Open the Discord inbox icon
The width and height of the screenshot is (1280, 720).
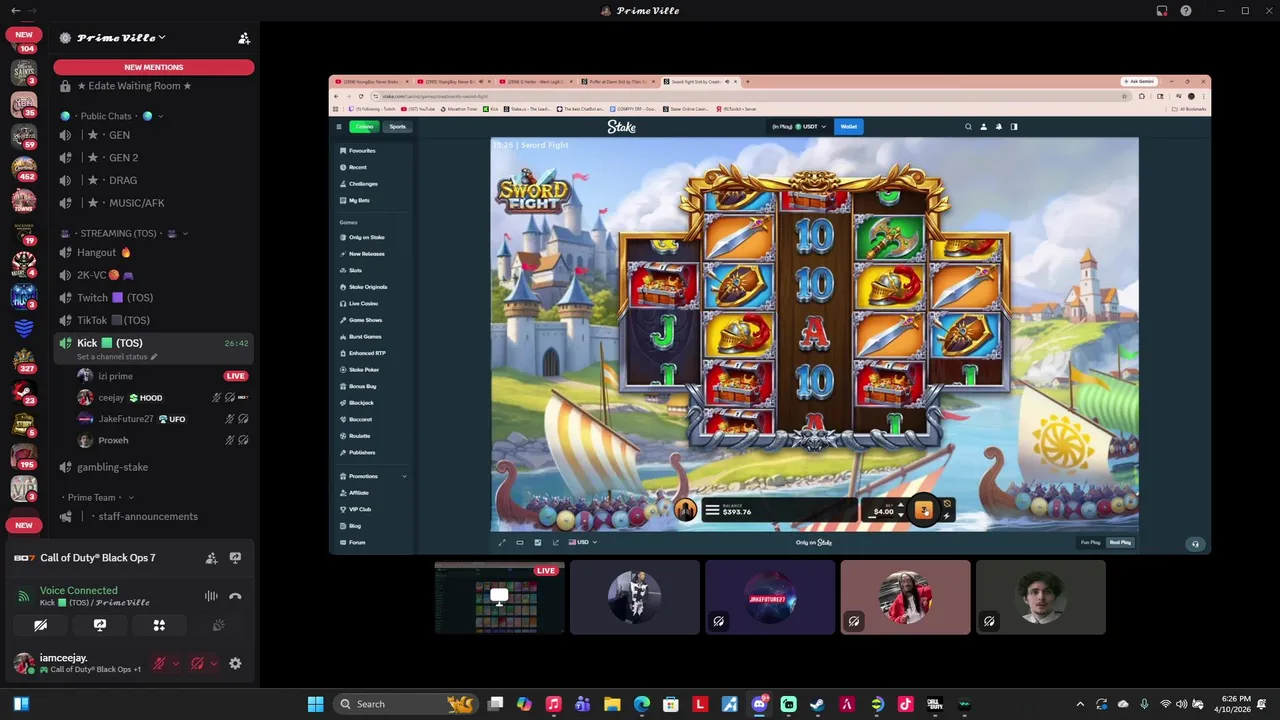click(x=1162, y=10)
